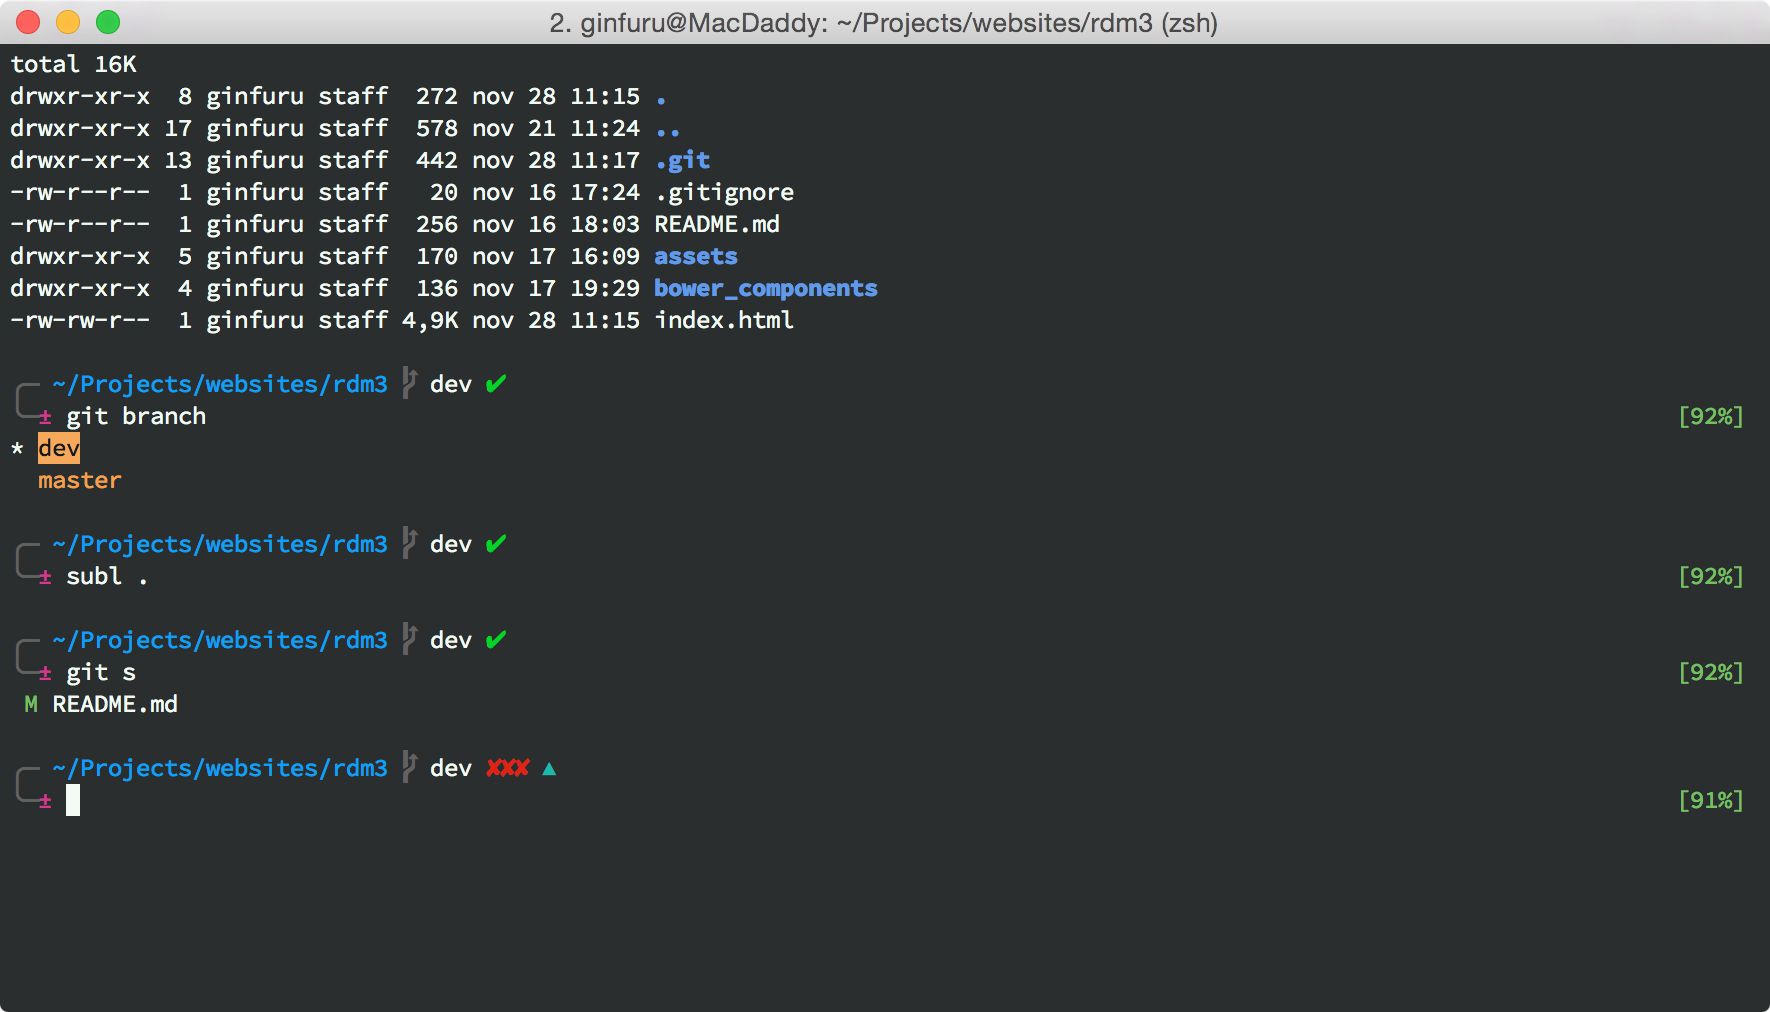Click the branch glyph beside the XXX prompt
Screen dimensions: 1770x1012
(x=409, y=767)
